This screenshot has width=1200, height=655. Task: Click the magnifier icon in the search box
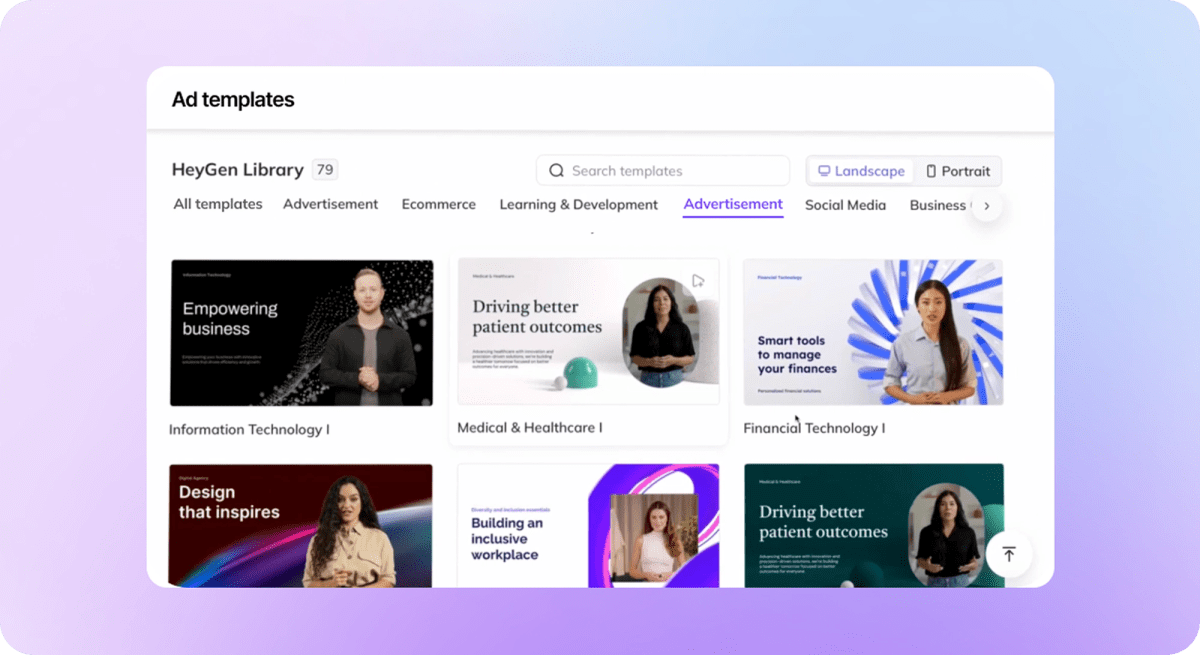coord(557,171)
